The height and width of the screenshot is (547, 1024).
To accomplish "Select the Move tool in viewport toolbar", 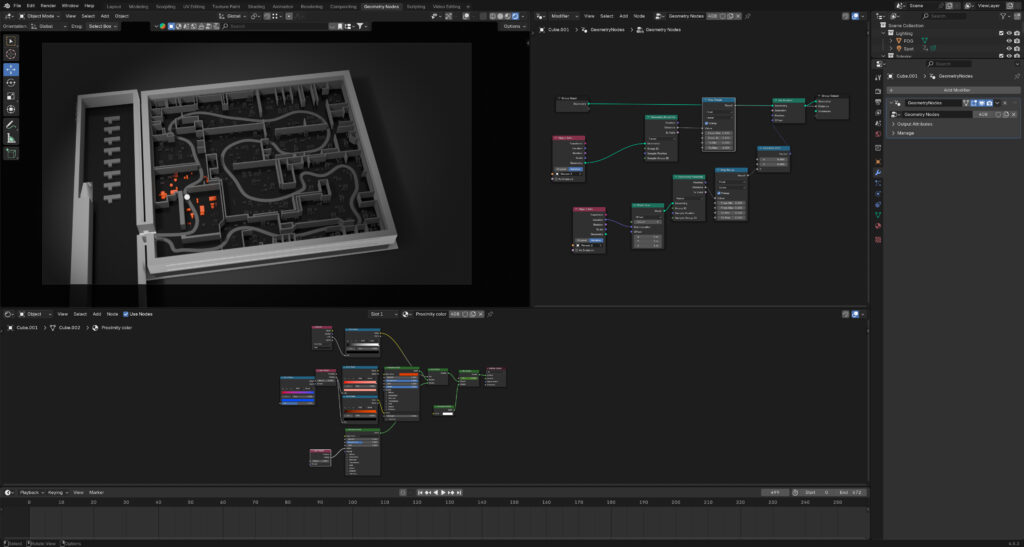I will tap(11, 69).
